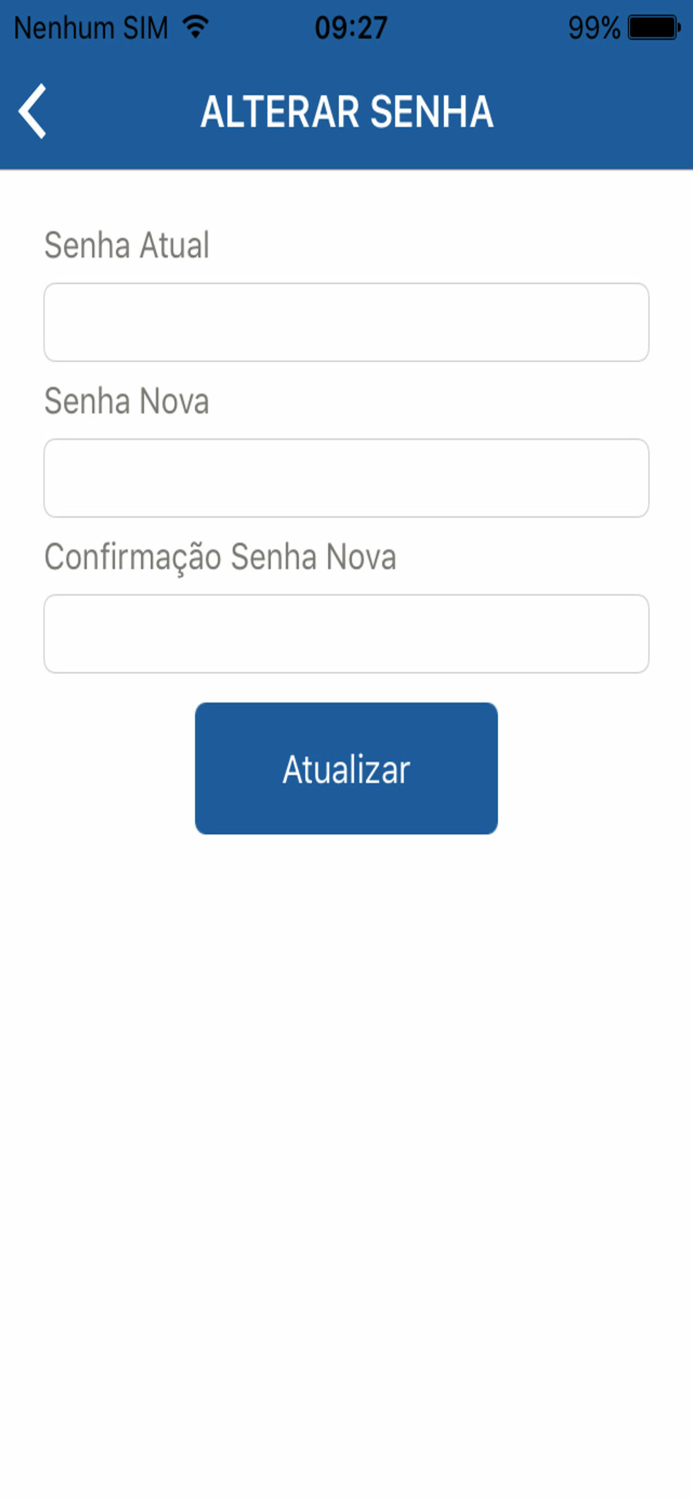Tap the ALTERAR SENHA title bar
This screenshot has height=1500, width=693.
click(x=346, y=111)
